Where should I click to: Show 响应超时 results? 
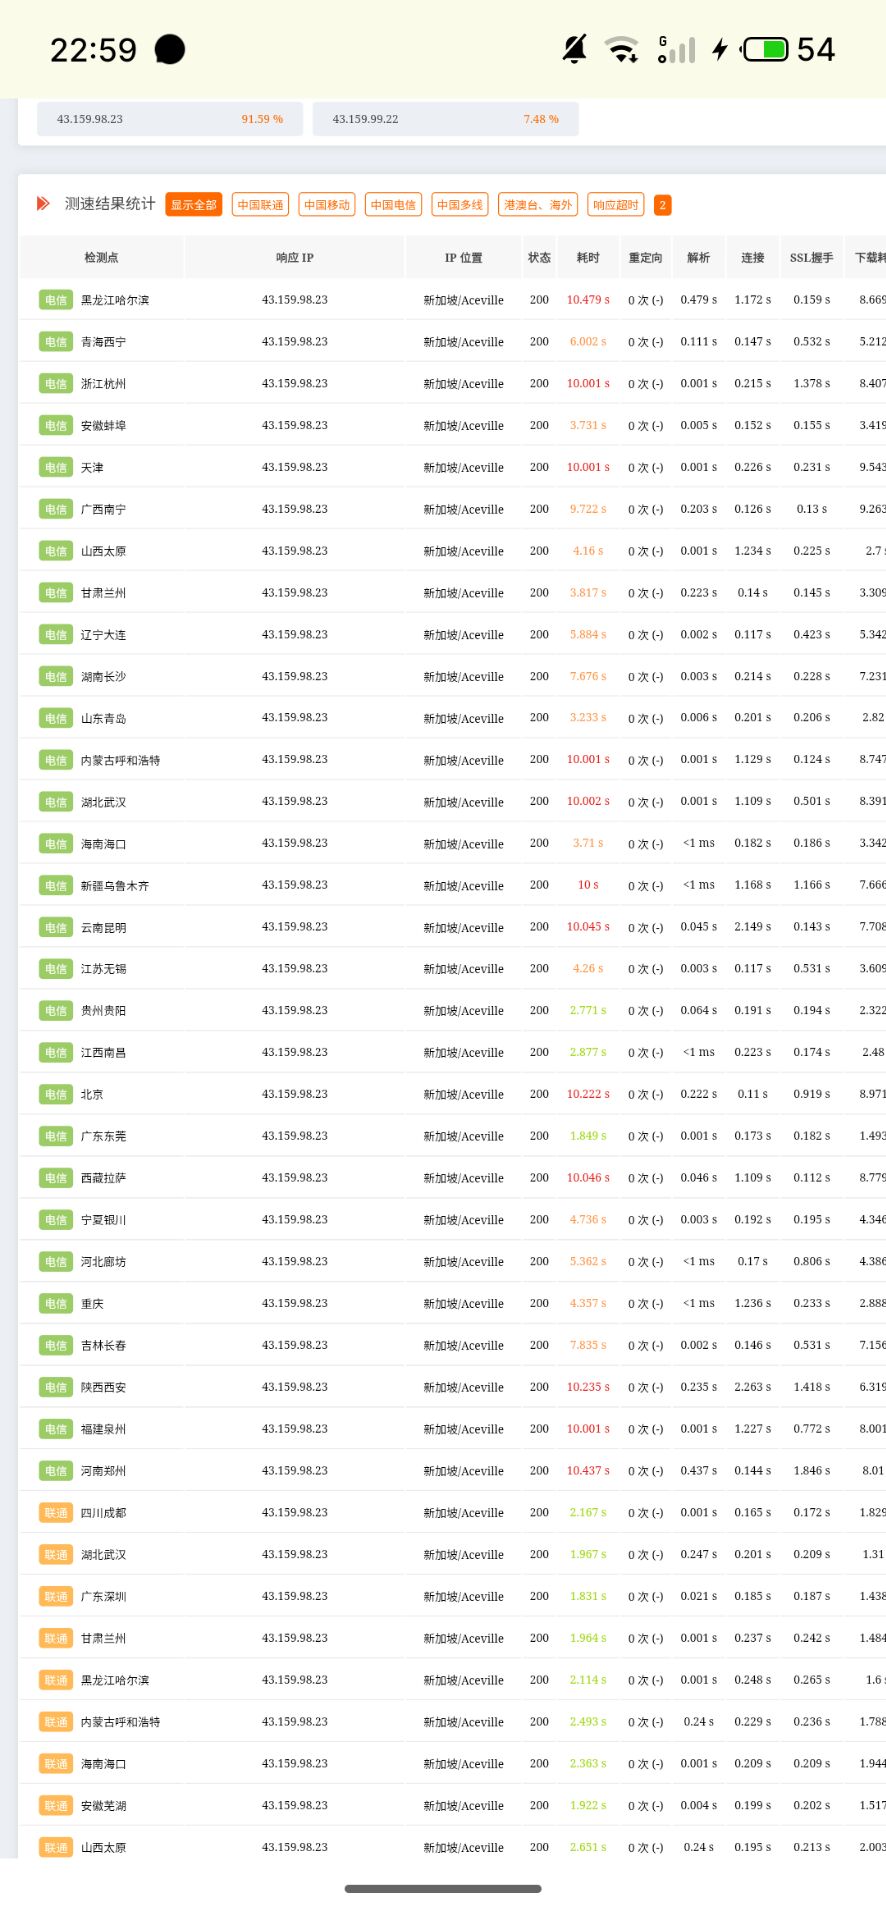(615, 205)
